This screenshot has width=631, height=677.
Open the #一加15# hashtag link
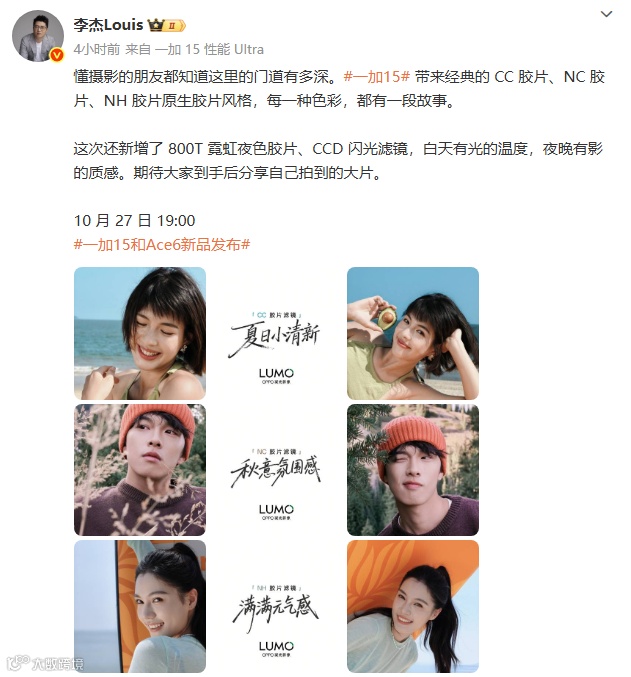click(x=377, y=77)
